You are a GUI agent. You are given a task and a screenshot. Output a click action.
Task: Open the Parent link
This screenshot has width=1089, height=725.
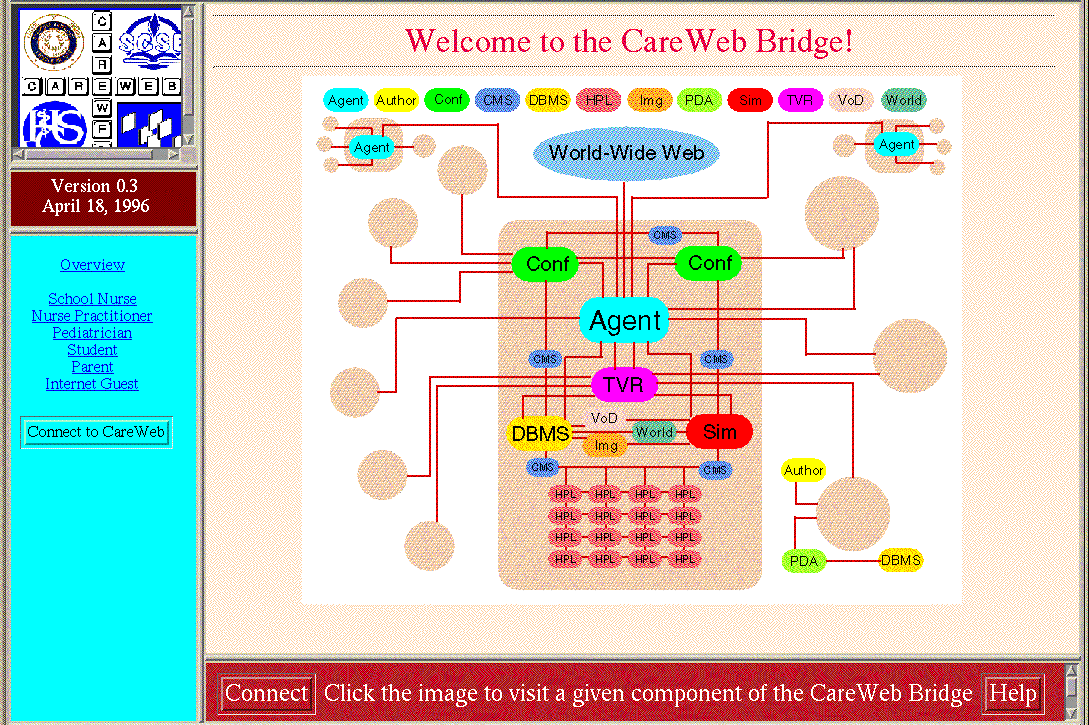[x=92, y=367]
